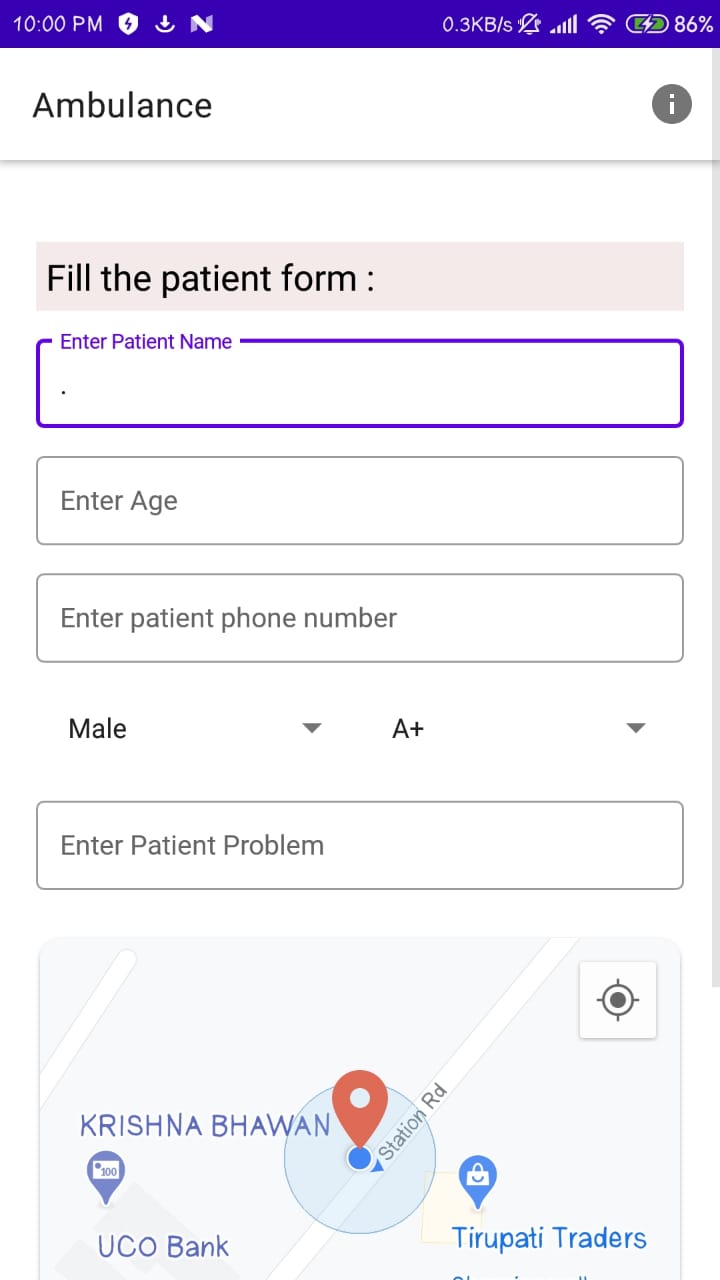Tap the UCO Bank ATM map marker
This screenshot has height=1280, width=720.
pos(105,1174)
